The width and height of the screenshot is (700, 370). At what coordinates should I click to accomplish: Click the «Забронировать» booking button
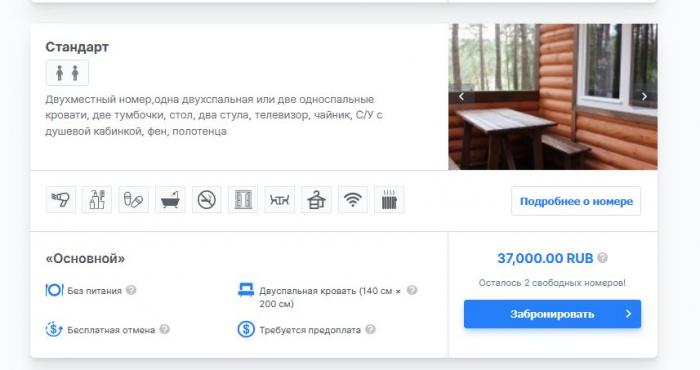552,314
